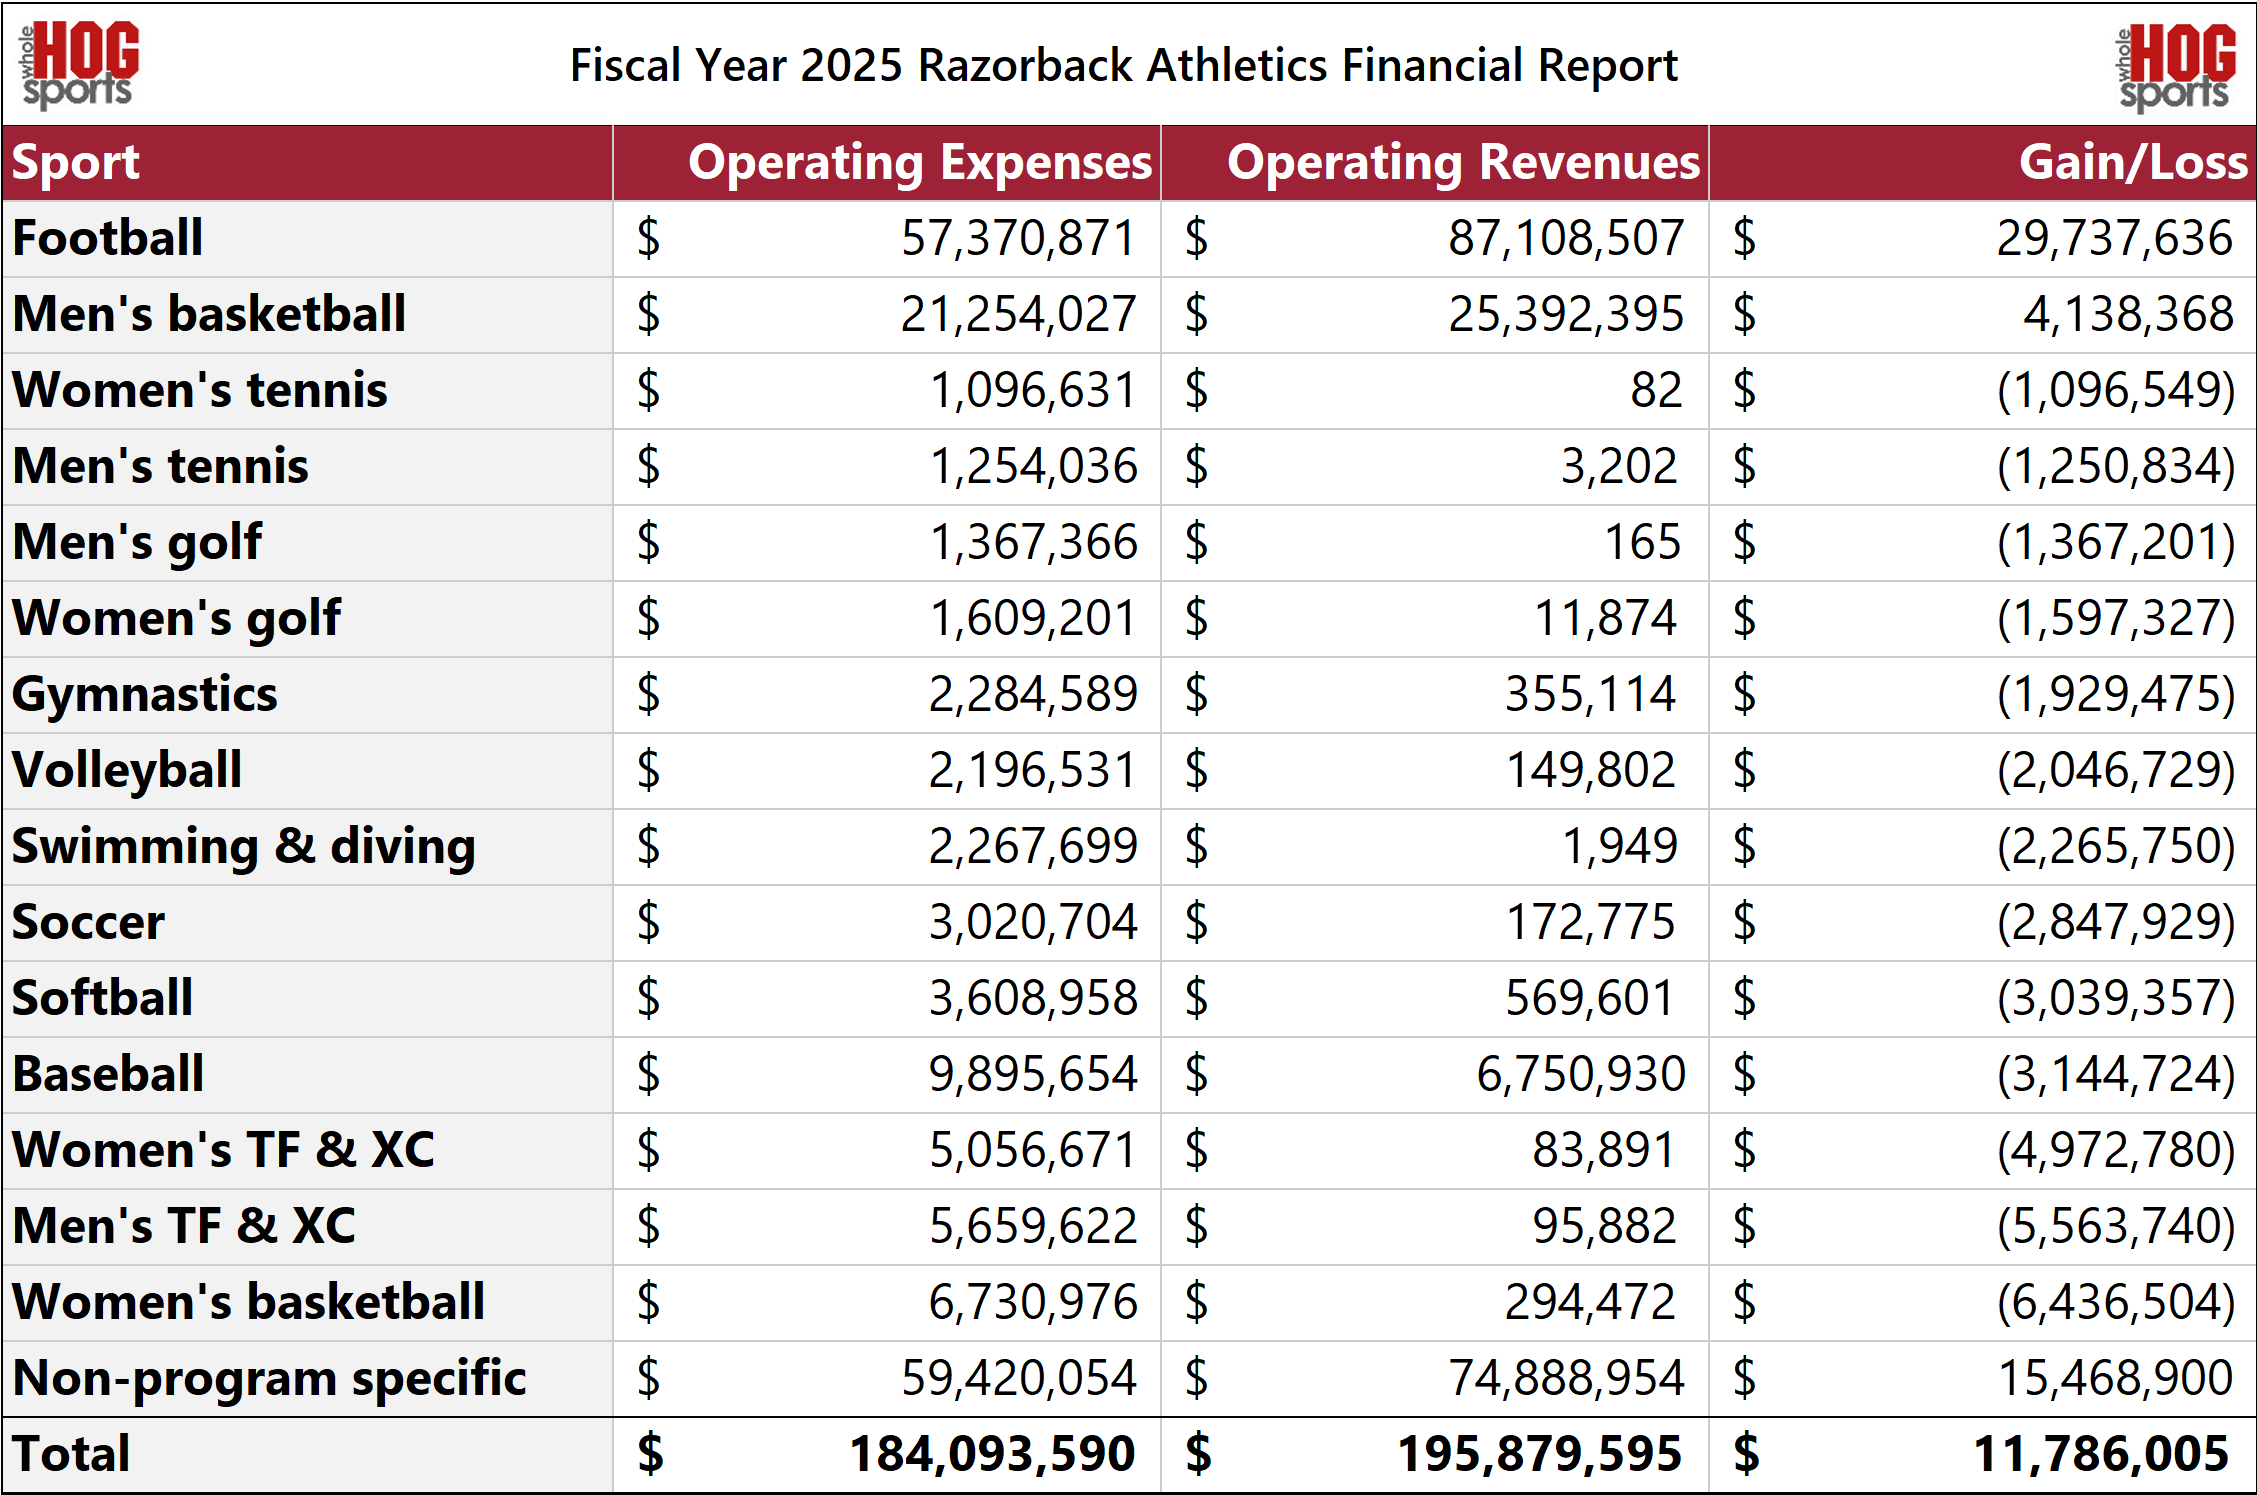Select the Operating Revenues column header
This screenshot has width=2257, height=1495.
[1463, 162]
